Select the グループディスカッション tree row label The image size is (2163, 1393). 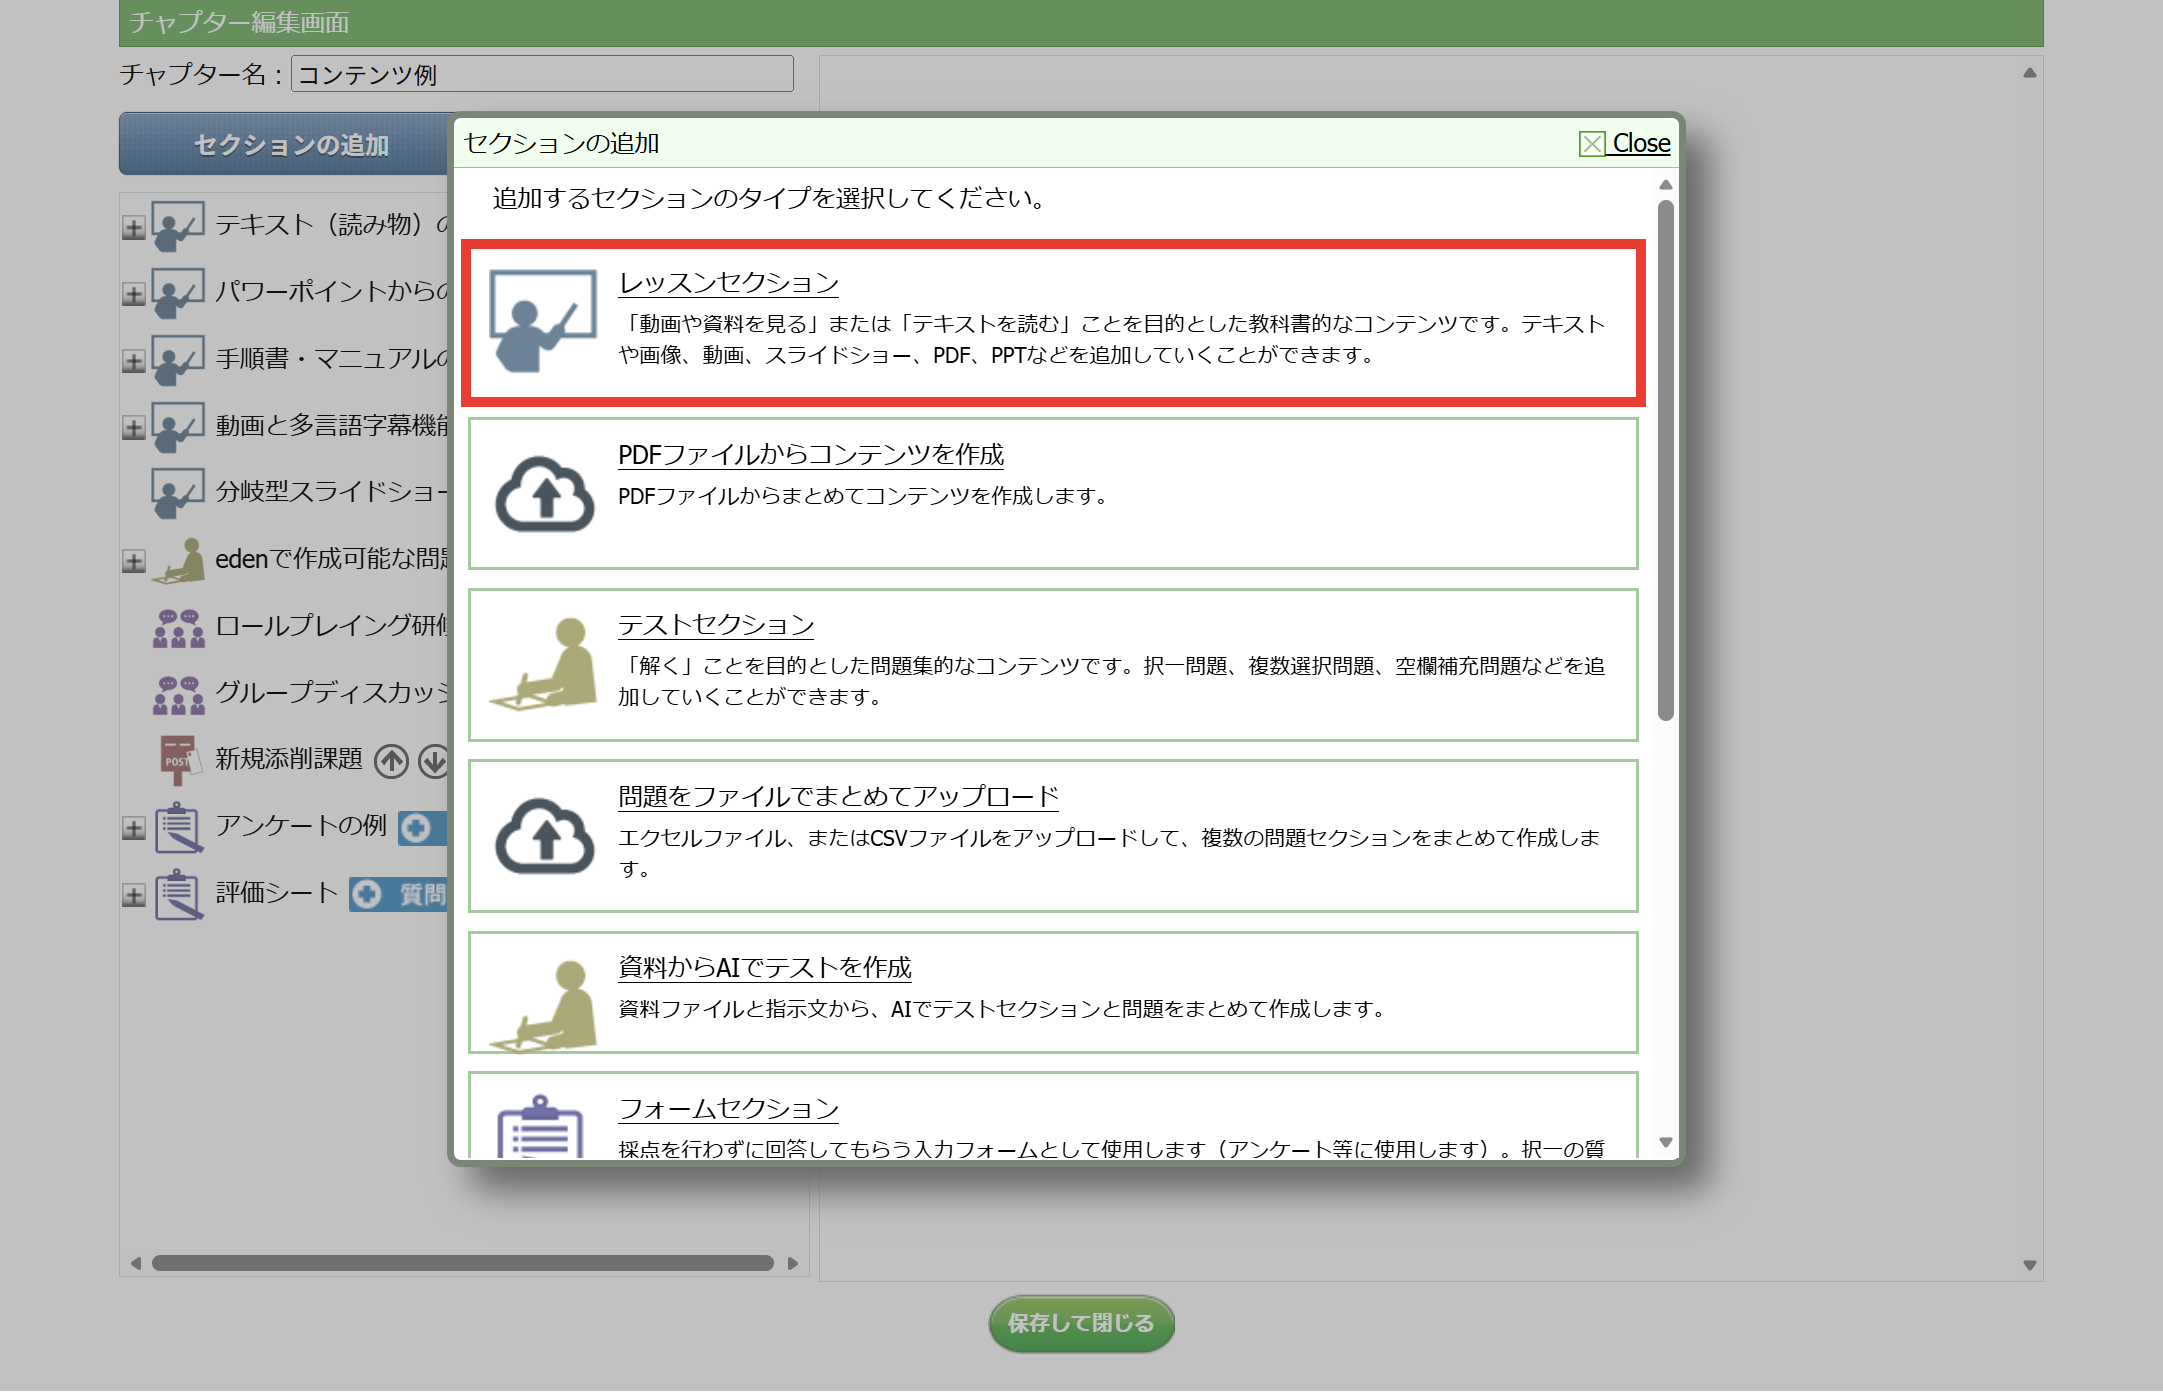click(x=331, y=693)
